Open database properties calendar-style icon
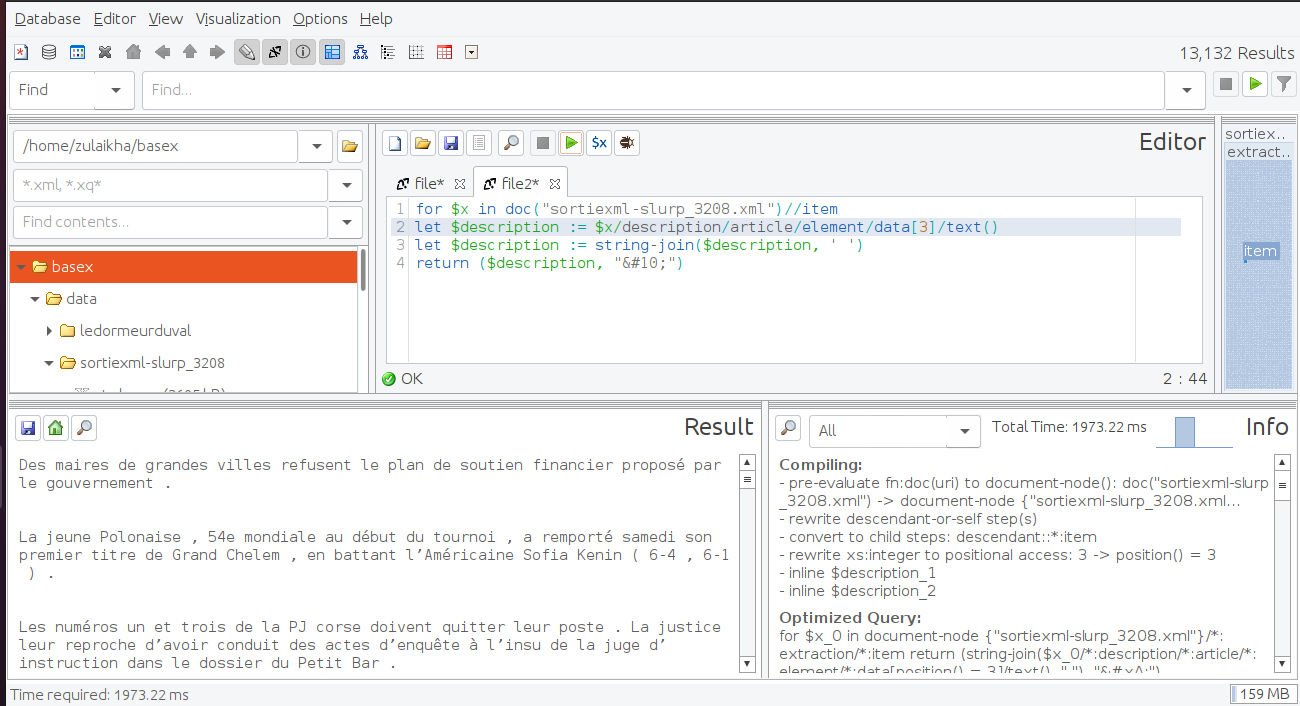1300x706 pixels. (77, 52)
